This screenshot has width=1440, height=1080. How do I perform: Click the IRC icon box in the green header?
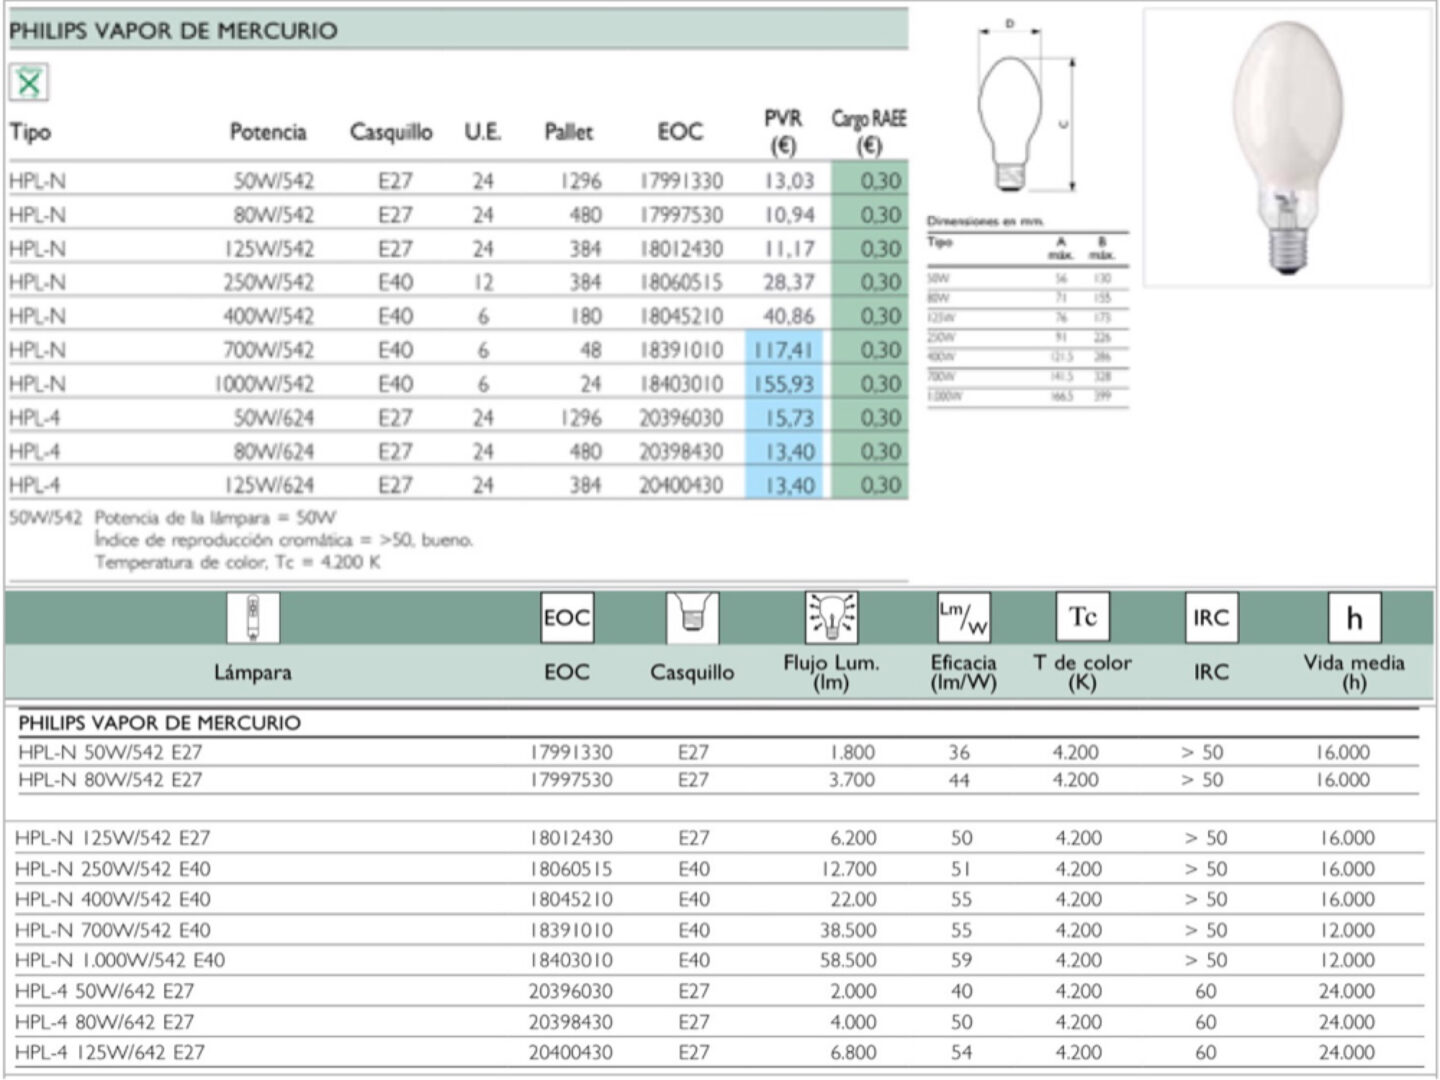pos(1211,617)
